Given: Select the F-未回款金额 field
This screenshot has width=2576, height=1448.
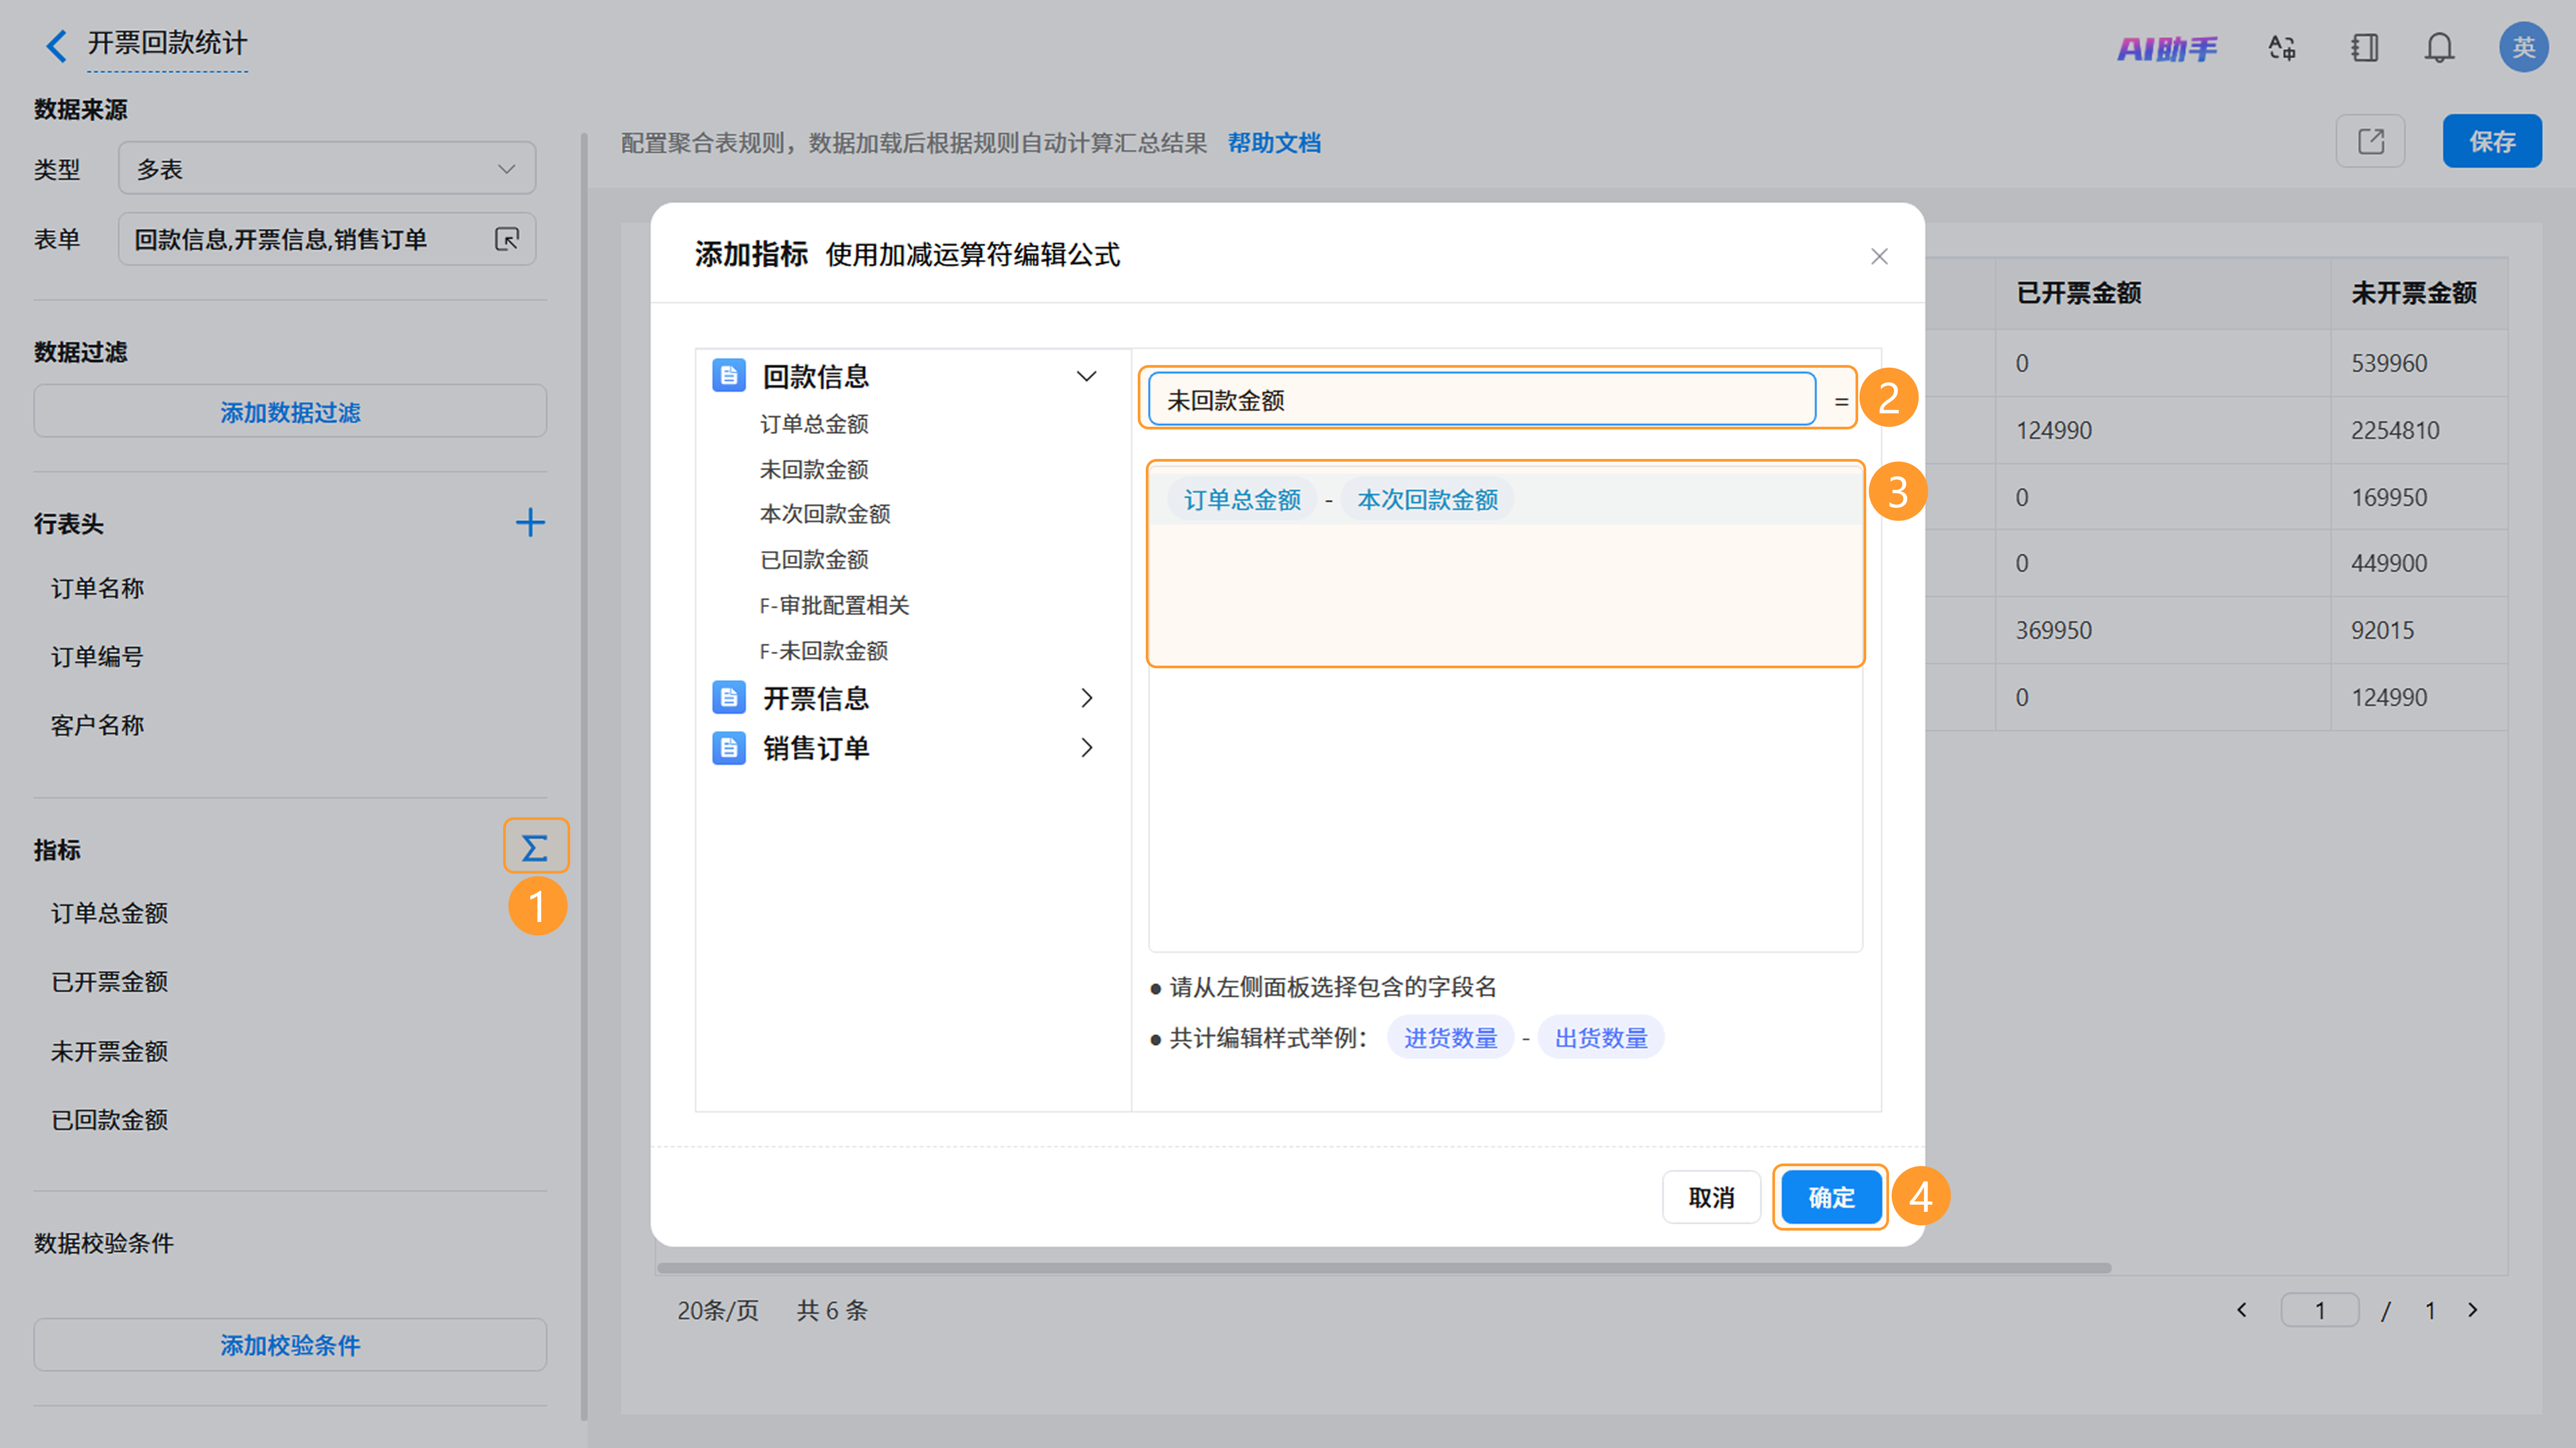Looking at the screenshot, I should (824, 651).
